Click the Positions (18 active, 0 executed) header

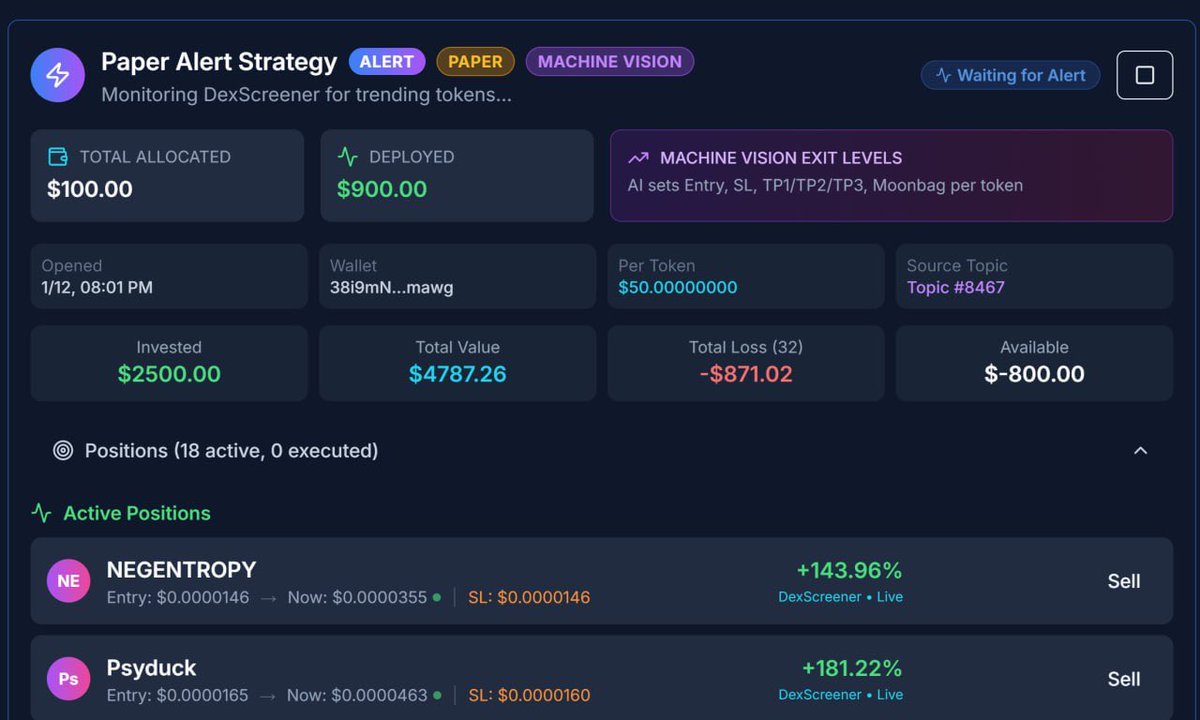(x=600, y=451)
